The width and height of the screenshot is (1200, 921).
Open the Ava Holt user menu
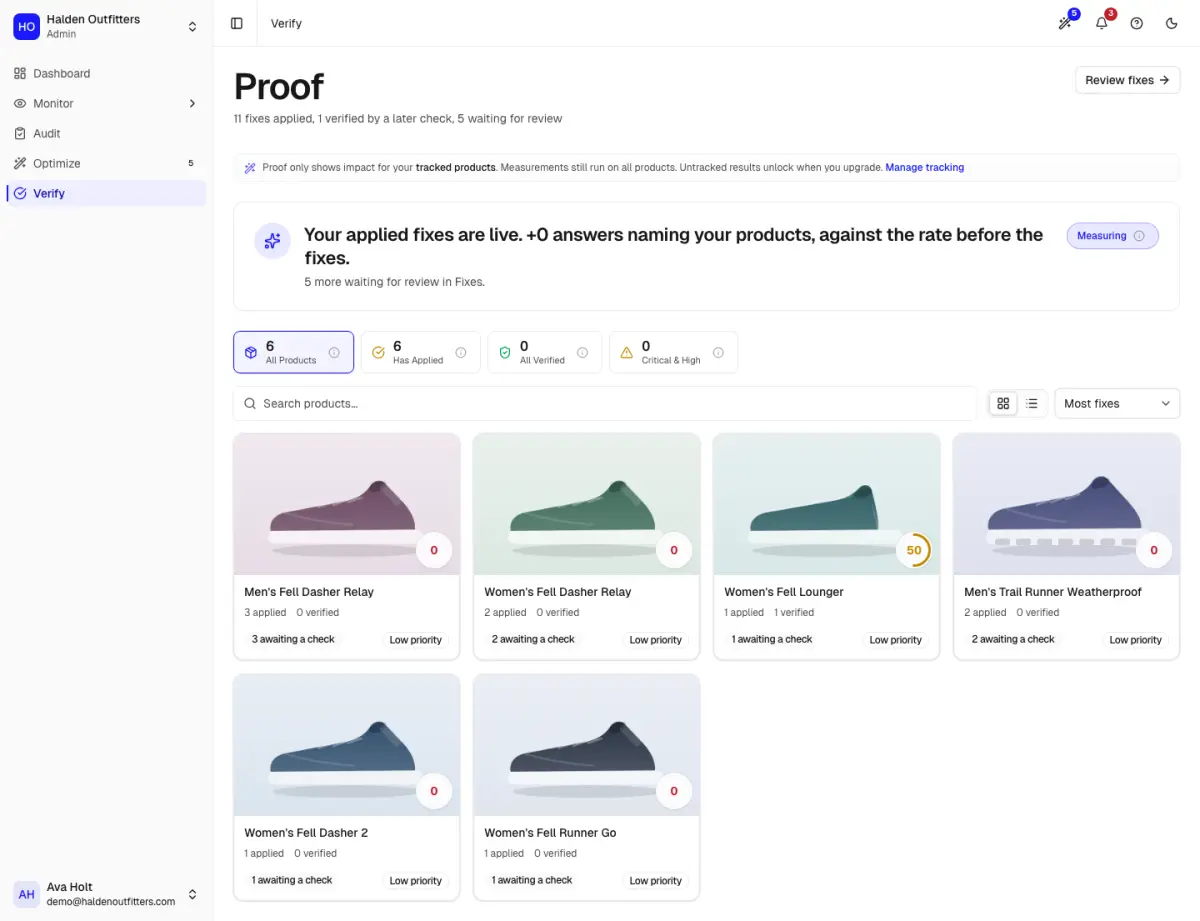[106, 894]
